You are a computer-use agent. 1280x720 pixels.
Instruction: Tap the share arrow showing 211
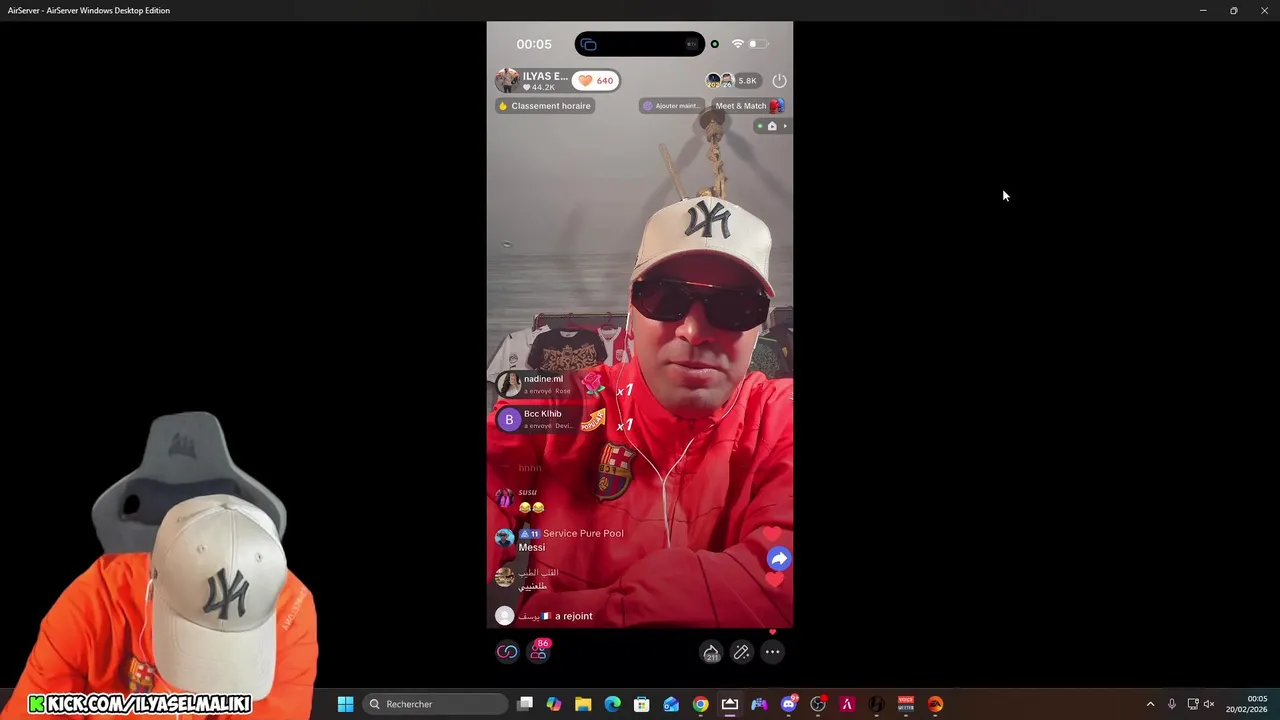click(711, 652)
